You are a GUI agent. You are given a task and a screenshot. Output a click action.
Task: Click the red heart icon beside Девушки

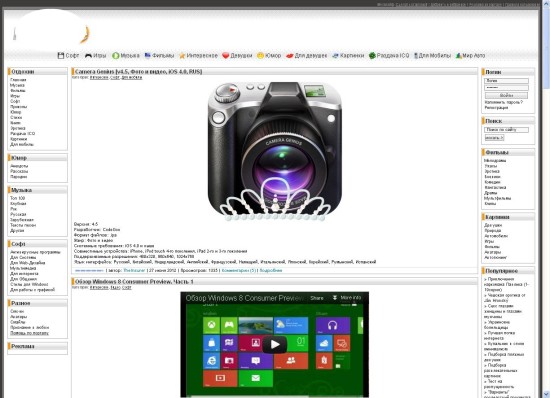(x=226, y=55)
